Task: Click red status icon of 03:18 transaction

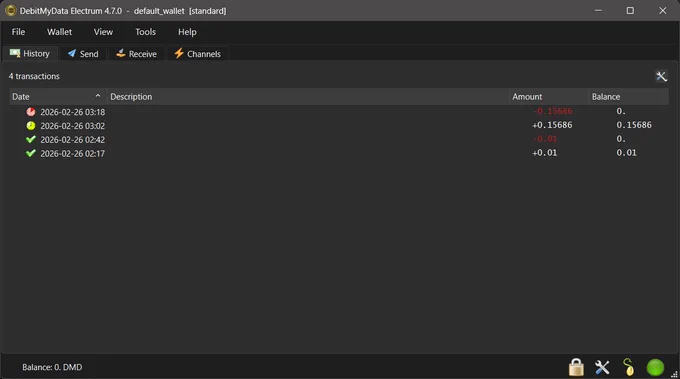Action: [30, 112]
